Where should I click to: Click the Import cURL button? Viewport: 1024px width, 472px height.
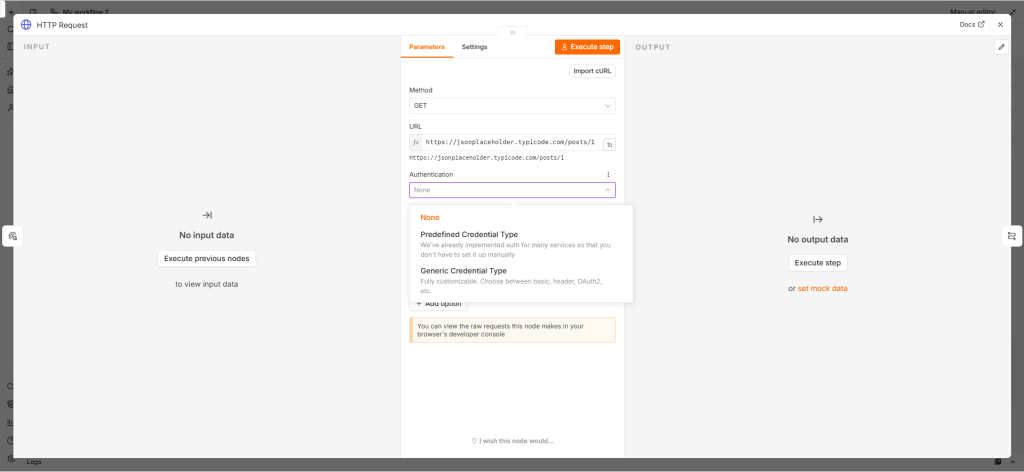click(x=592, y=71)
